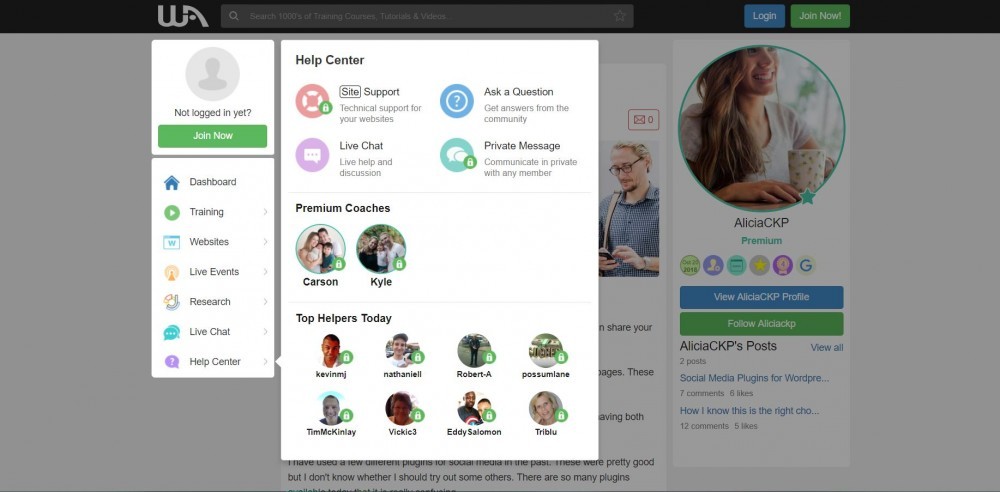Image resolution: width=1000 pixels, height=492 pixels.
Task: Click the Login button
Action: (x=764, y=16)
